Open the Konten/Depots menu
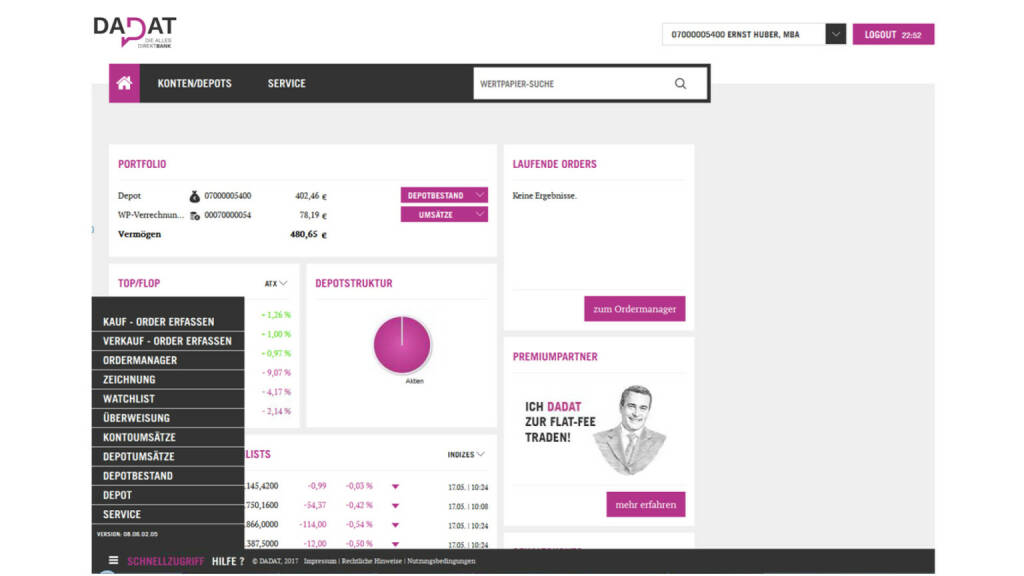The height and width of the screenshot is (576, 1024). [194, 83]
